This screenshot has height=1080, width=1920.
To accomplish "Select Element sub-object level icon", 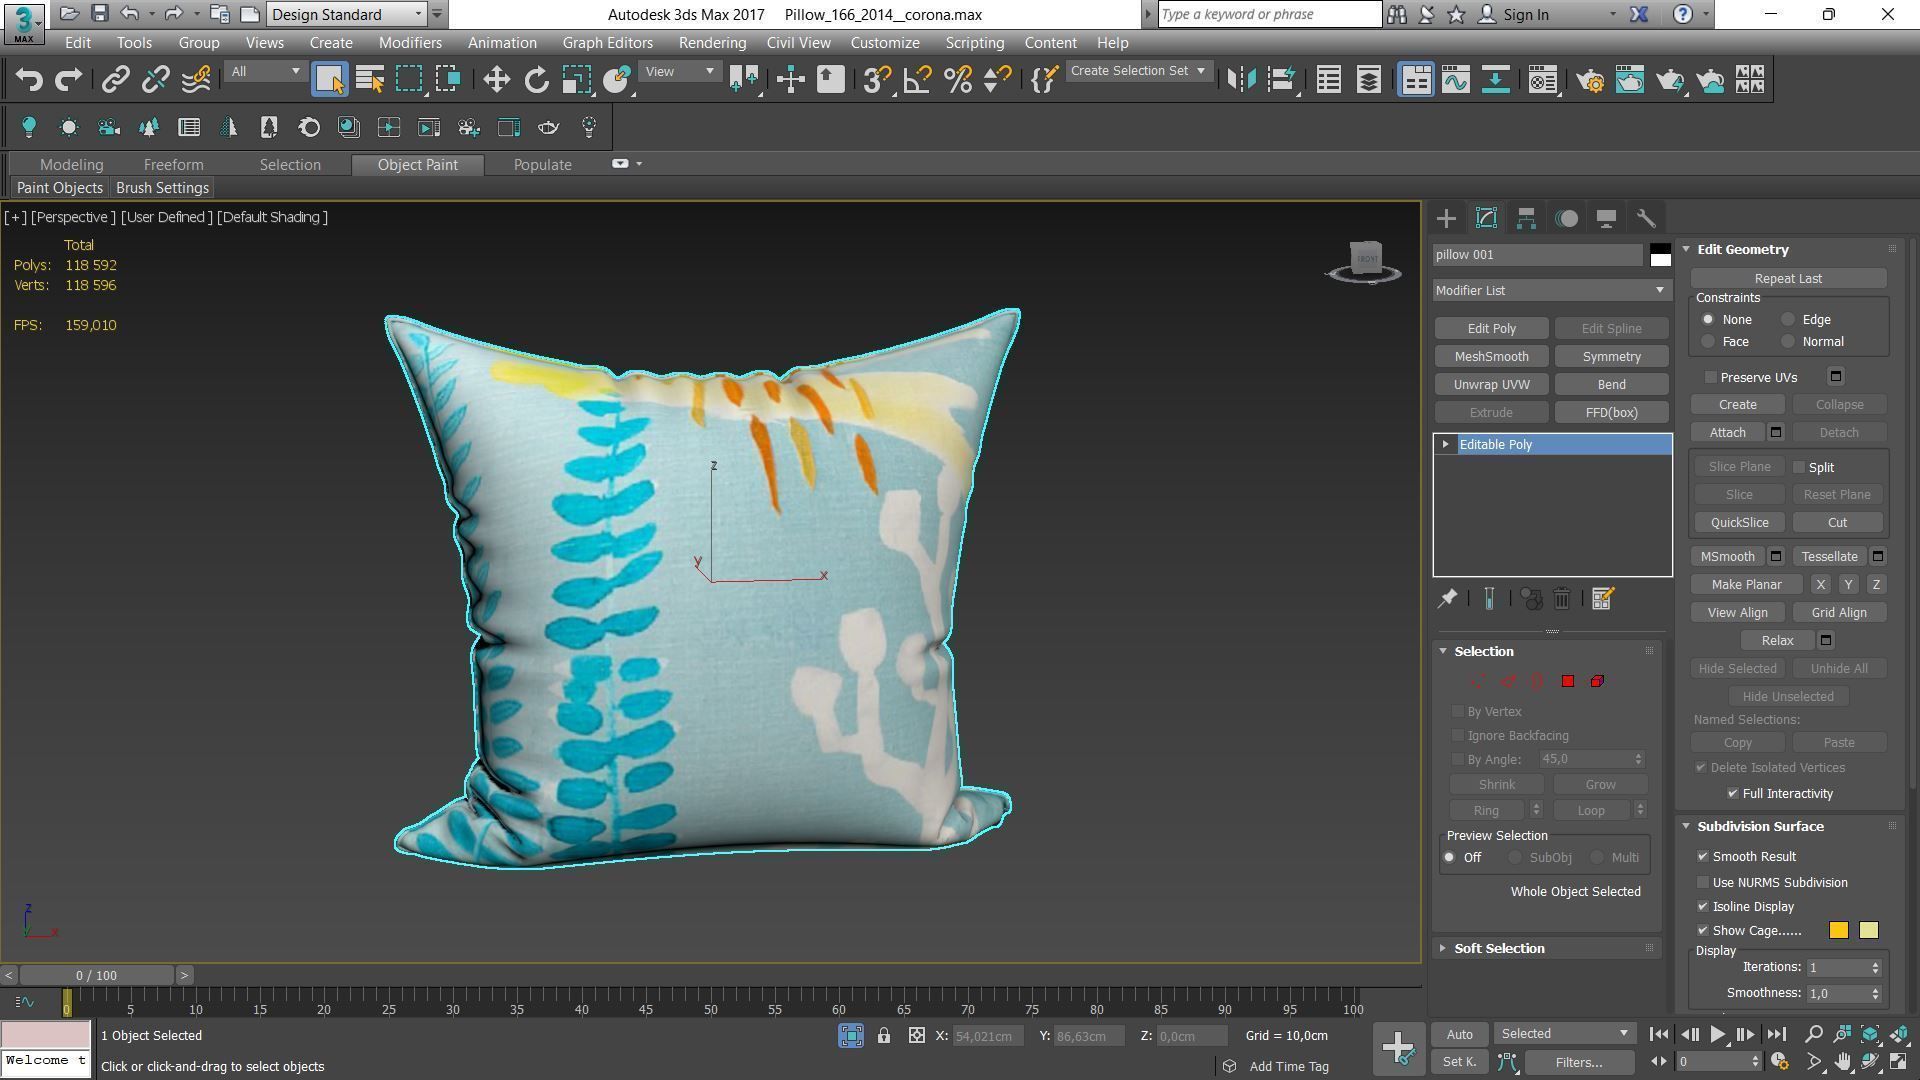I will point(1597,681).
